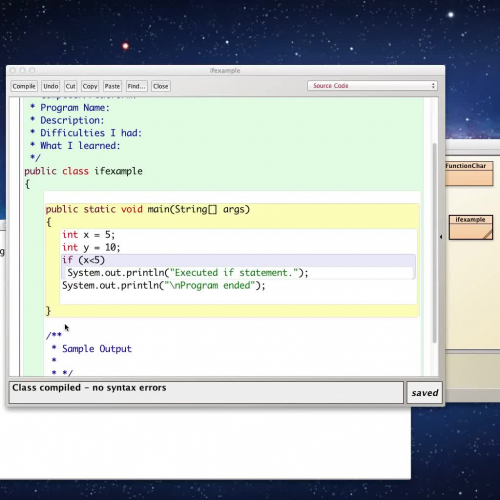Select the FunctionChar class box in BlueJ window

click(x=469, y=174)
